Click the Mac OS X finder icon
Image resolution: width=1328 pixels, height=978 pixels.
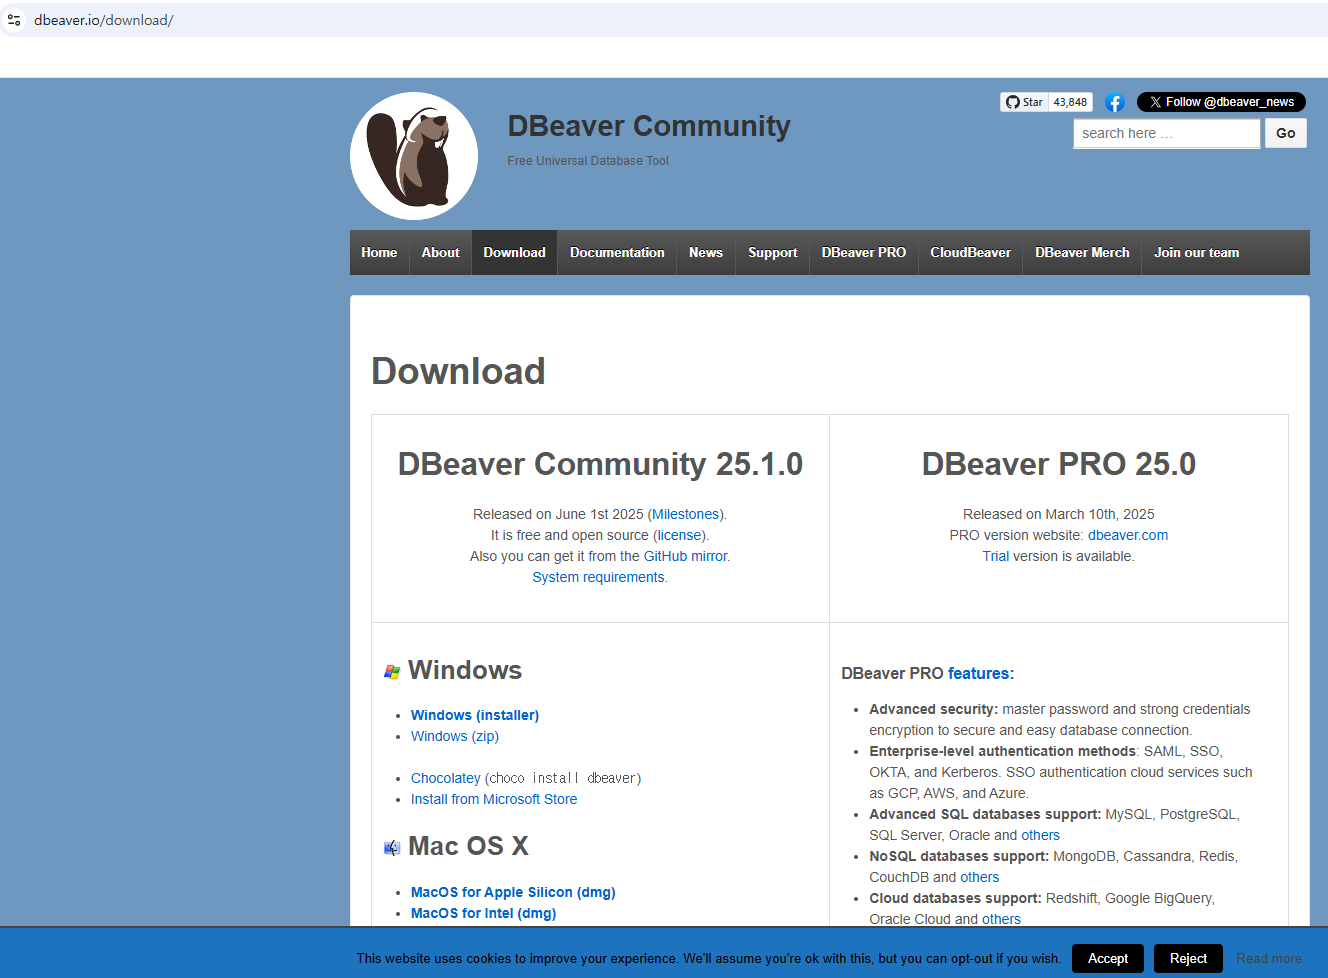tap(392, 848)
